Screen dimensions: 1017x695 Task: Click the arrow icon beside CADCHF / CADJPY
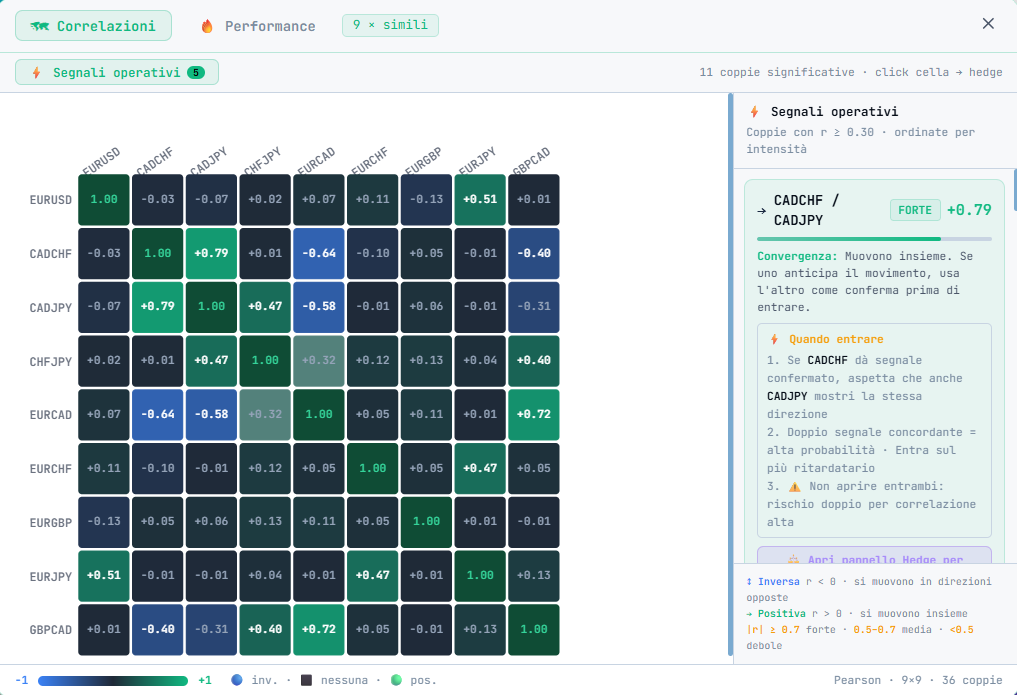761,211
